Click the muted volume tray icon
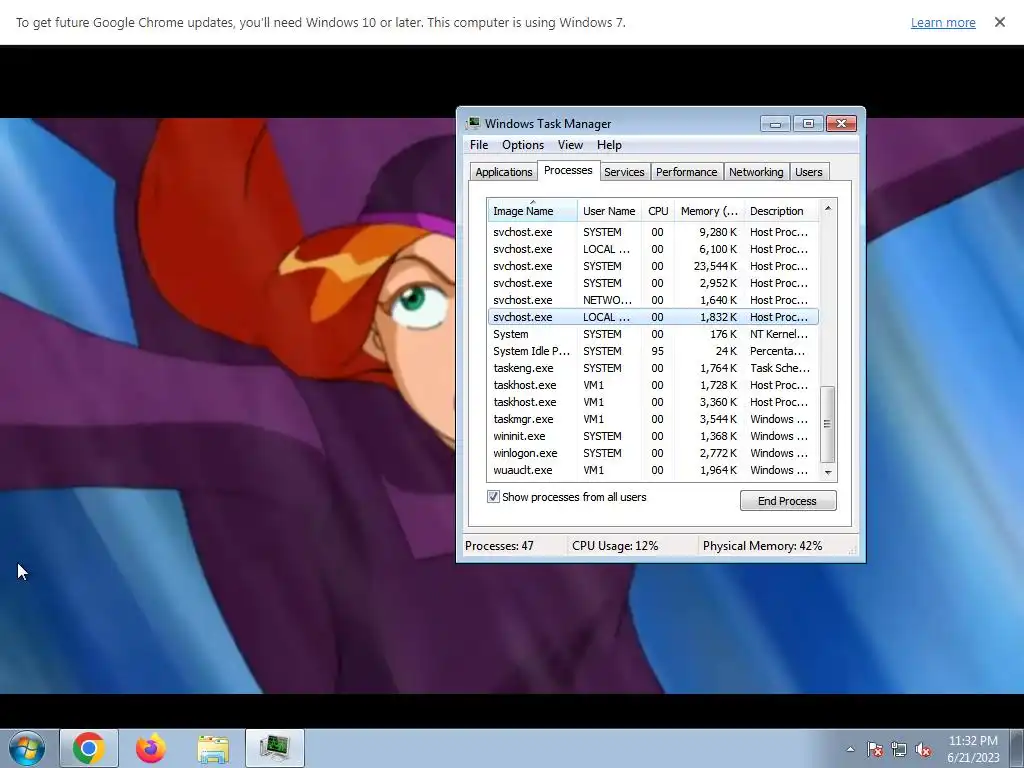 pos(923,749)
